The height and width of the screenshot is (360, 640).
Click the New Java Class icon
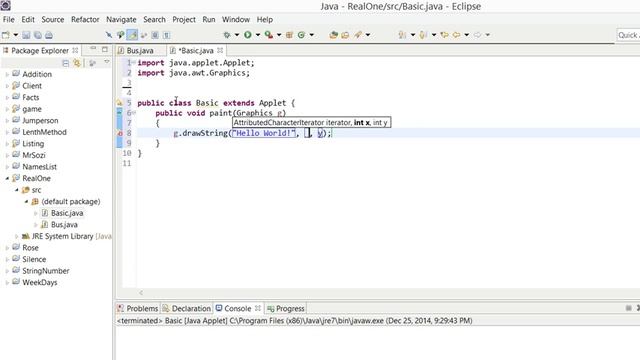[x=301, y=35]
